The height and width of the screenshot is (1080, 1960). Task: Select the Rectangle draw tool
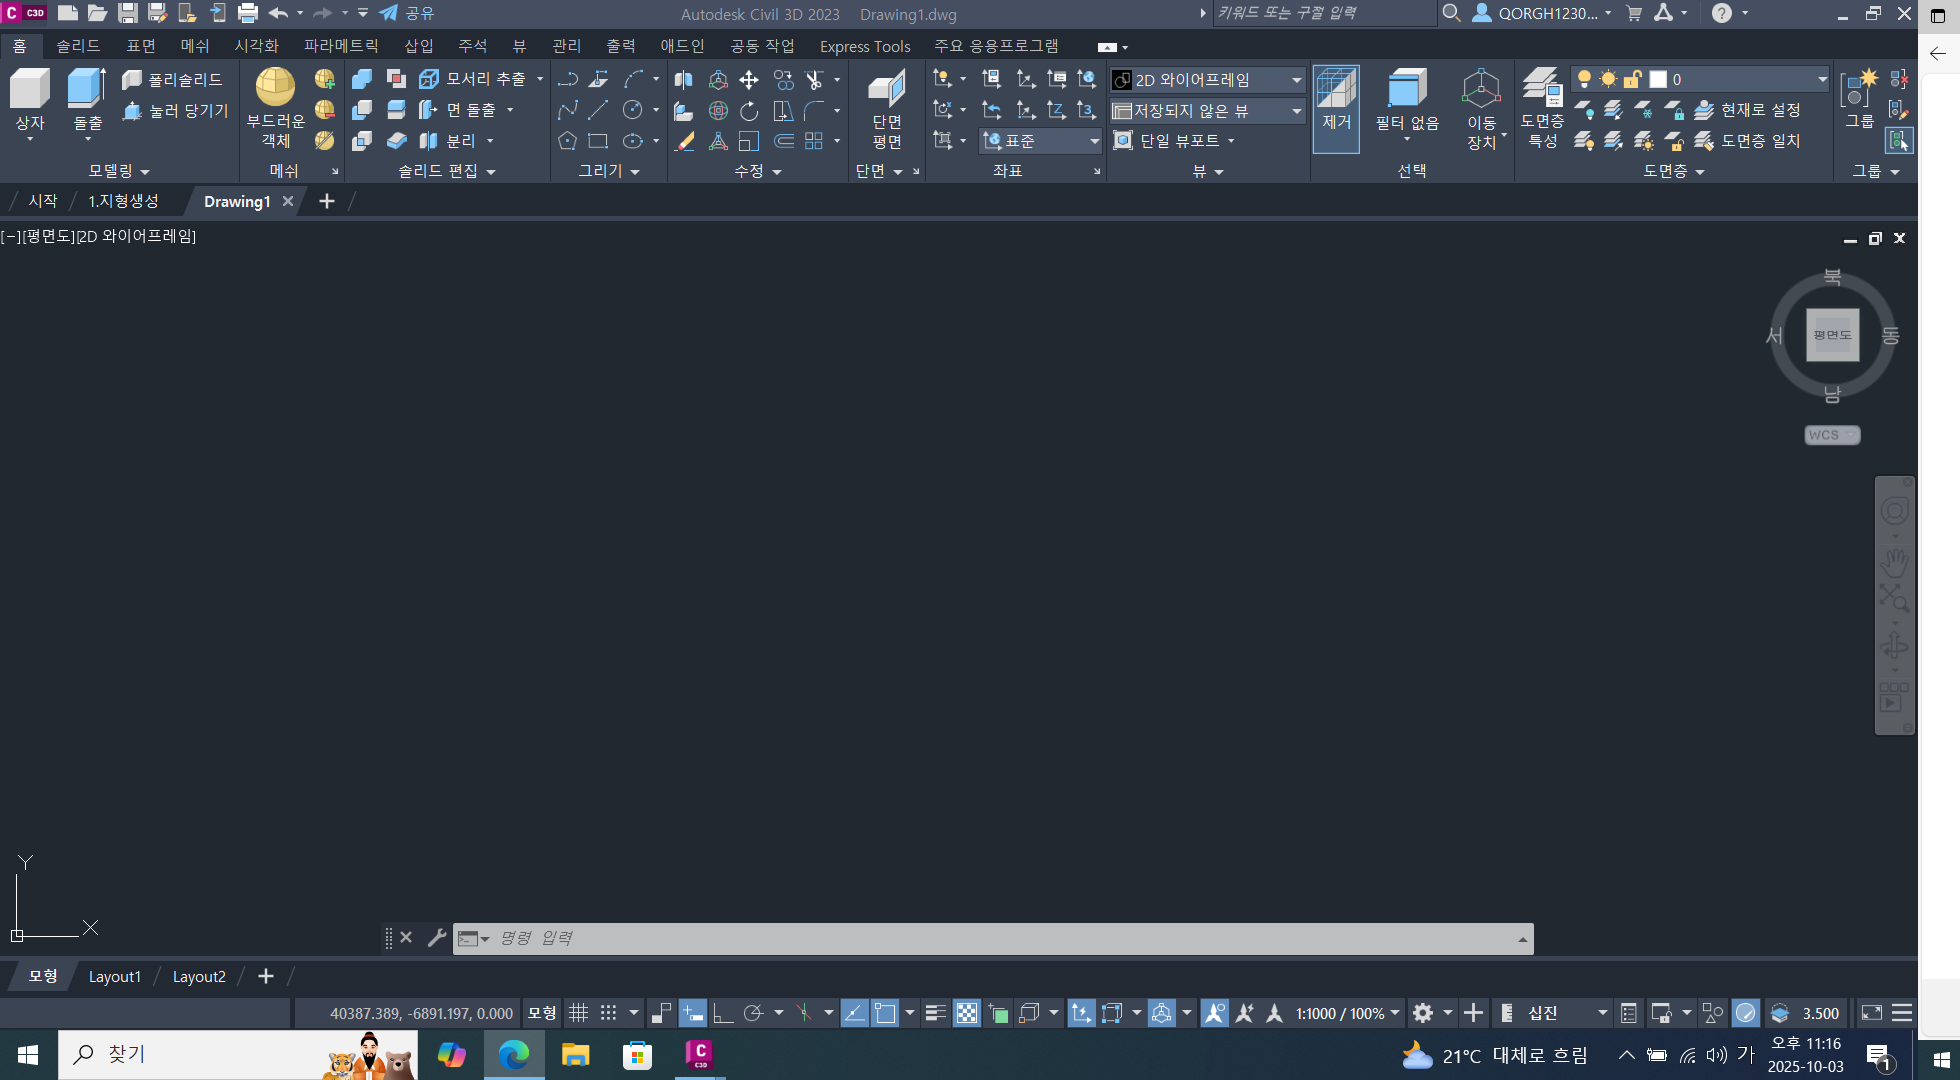click(x=598, y=141)
